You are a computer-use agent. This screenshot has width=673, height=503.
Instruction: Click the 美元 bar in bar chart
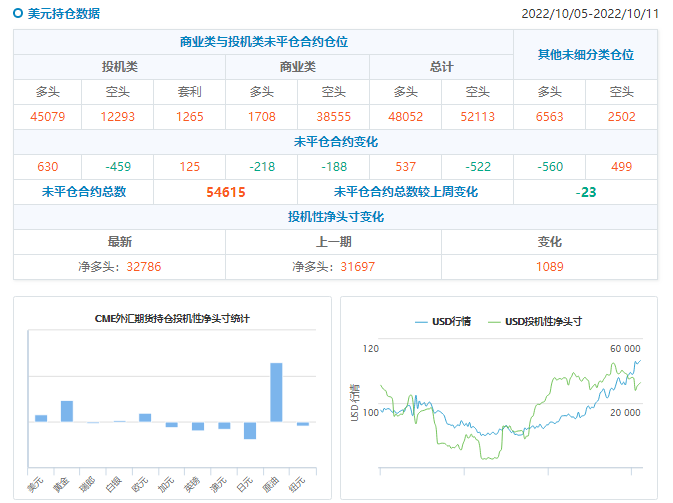tap(41, 418)
